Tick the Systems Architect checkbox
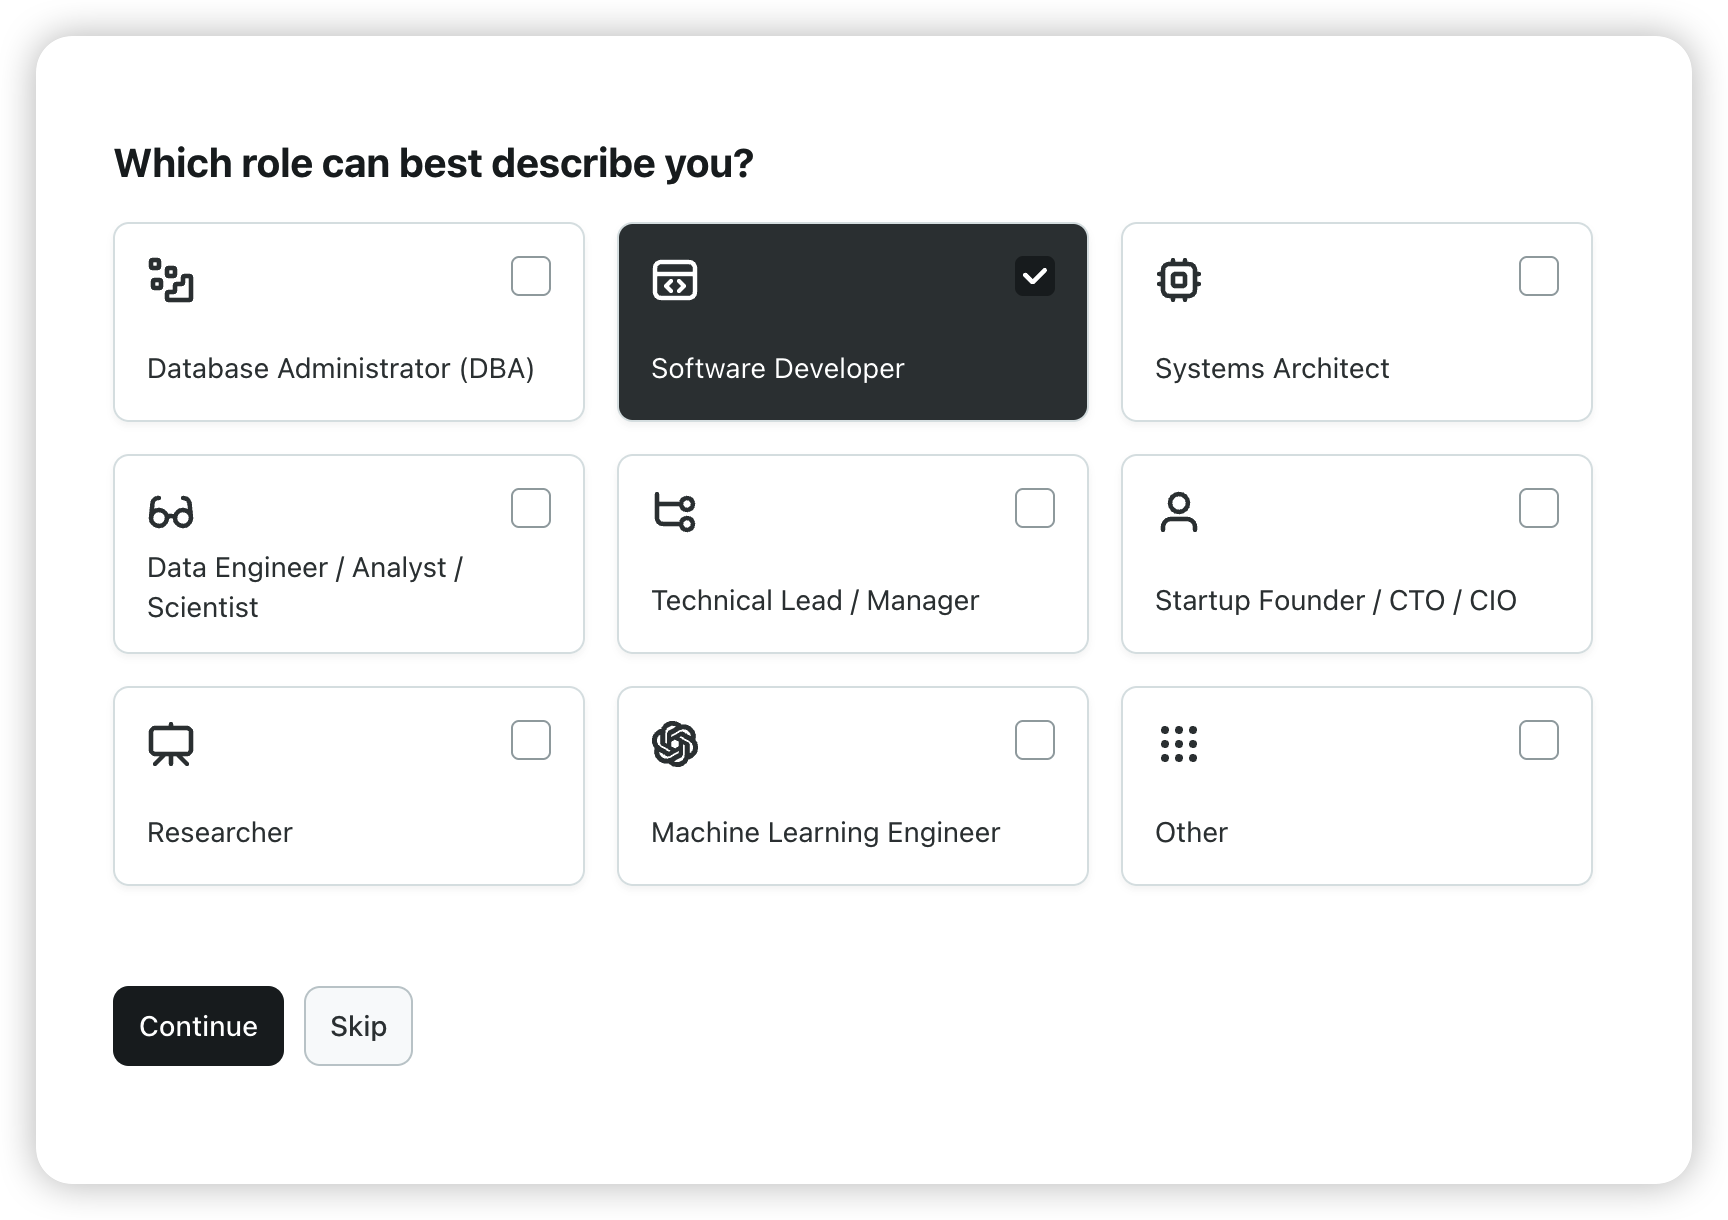Screen dimensions: 1728x1220 click(x=1539, y=276)
